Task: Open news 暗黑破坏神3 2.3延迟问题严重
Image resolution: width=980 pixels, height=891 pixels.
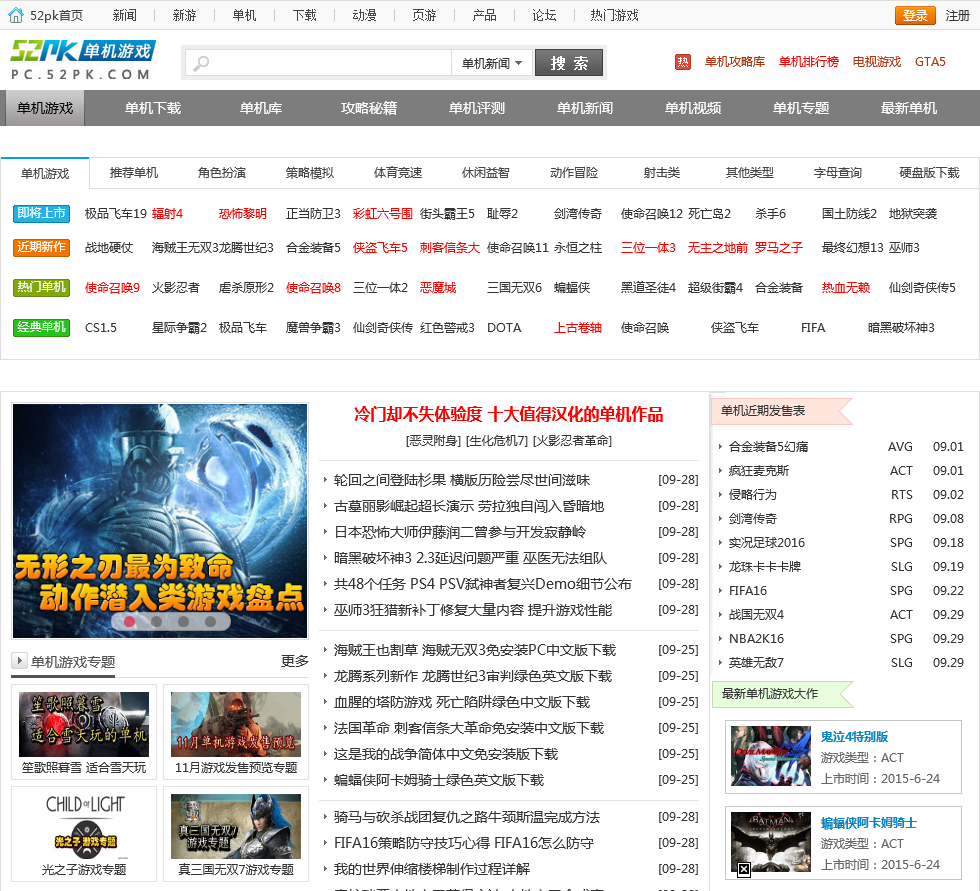Action: [470, 558]
